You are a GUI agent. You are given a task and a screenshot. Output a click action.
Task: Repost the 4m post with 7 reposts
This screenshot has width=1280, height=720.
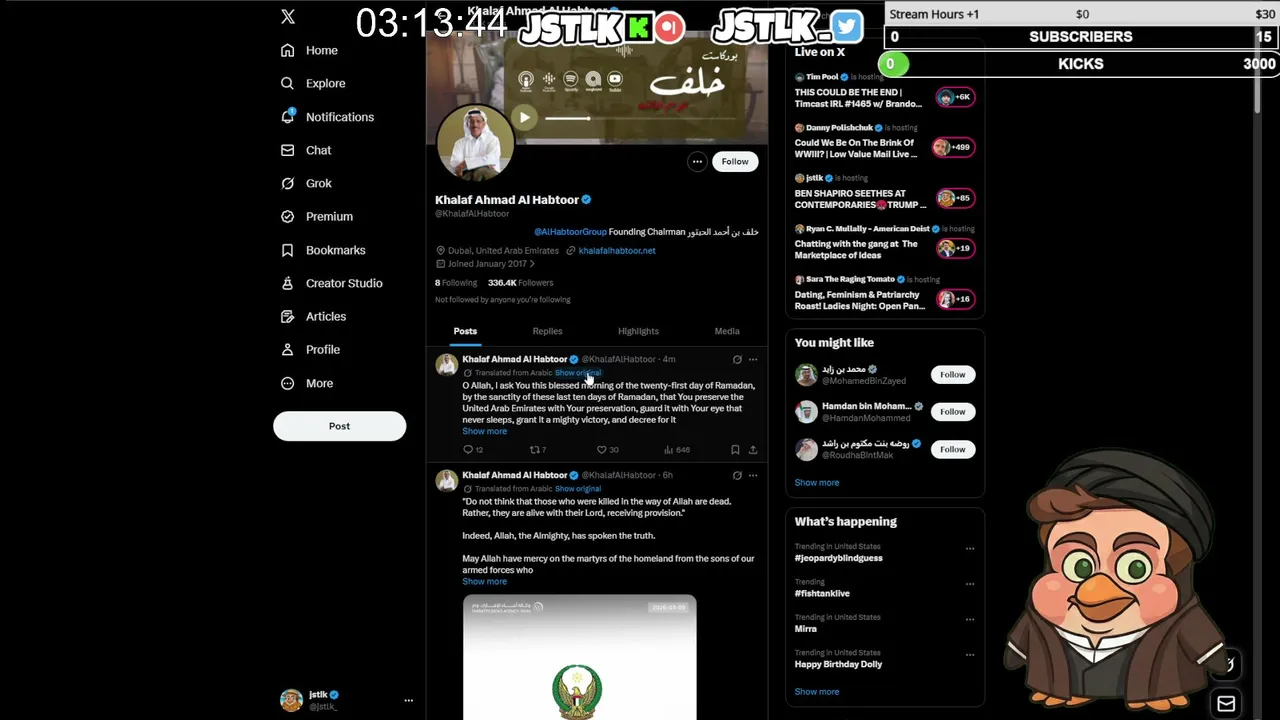(x=538, y=450)
